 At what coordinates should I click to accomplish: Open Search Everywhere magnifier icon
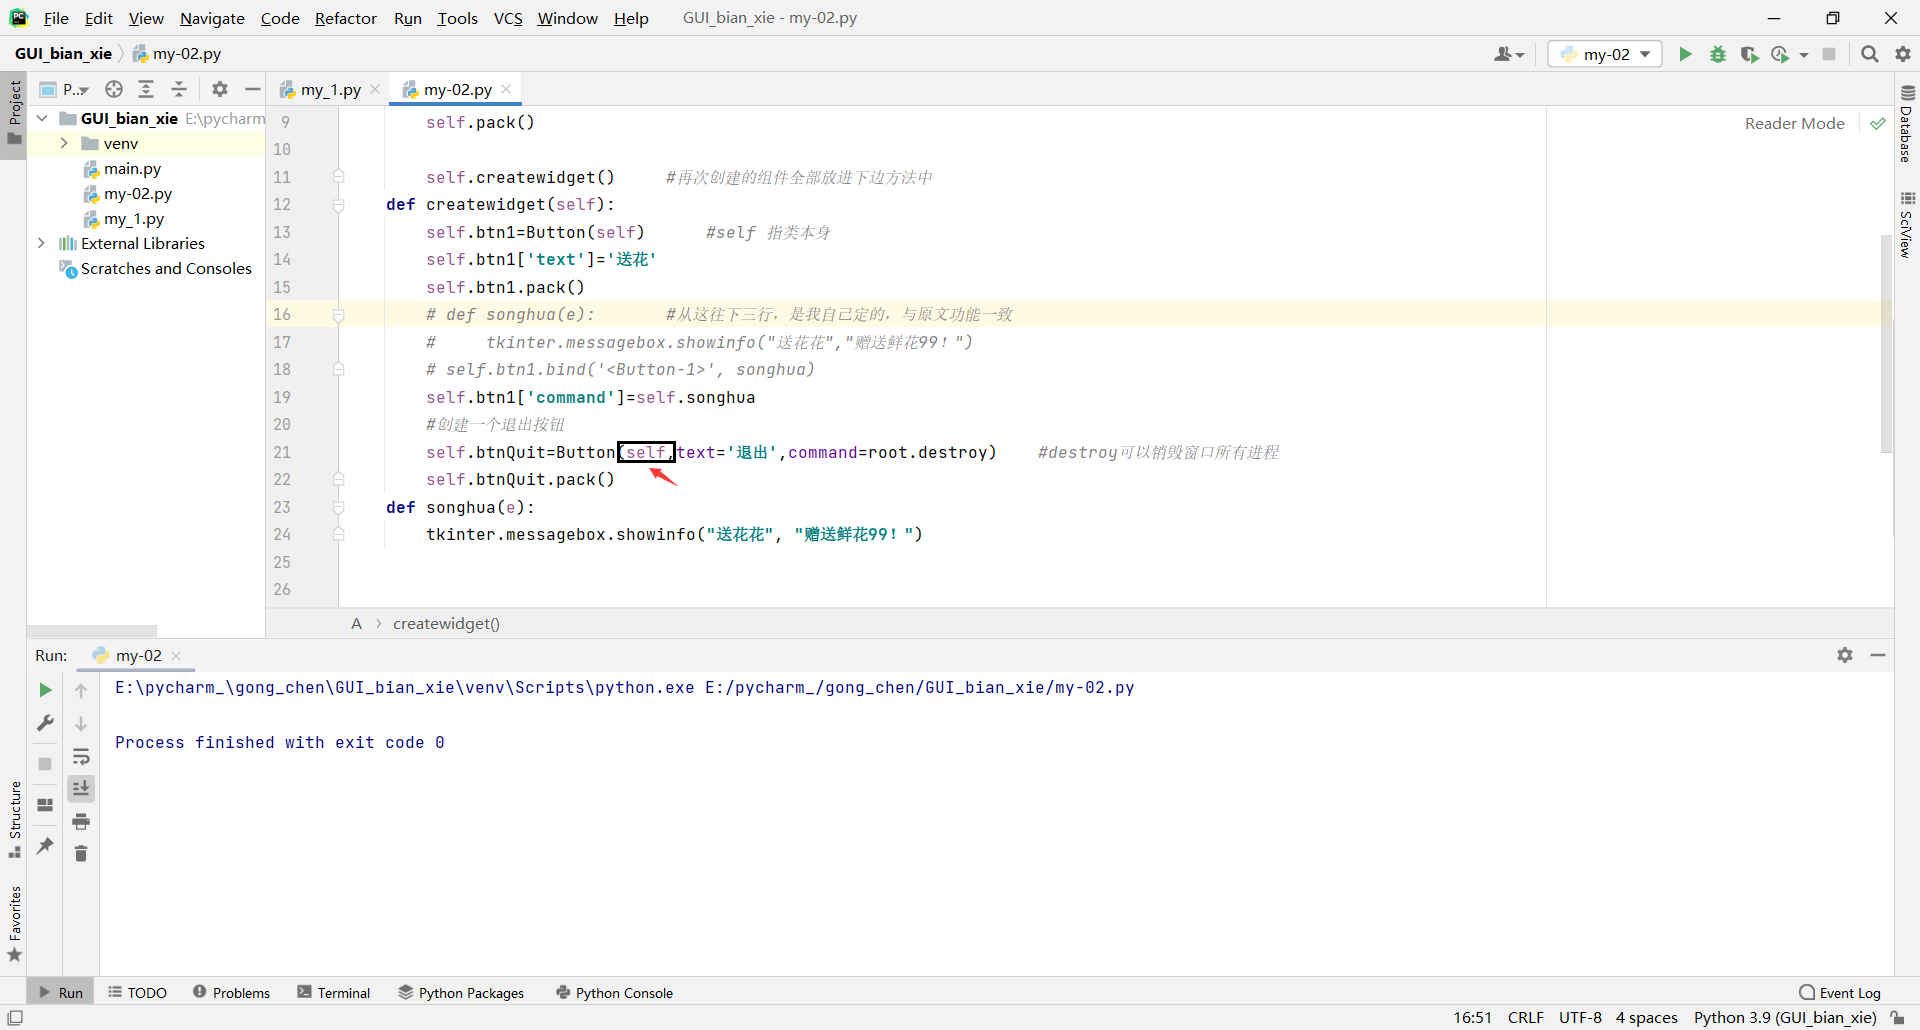click(x=1869, y=54)
